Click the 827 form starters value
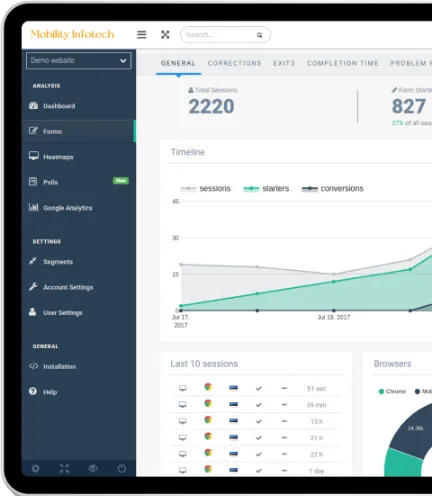This screenshot has width=432, height=496. point(409,106)
